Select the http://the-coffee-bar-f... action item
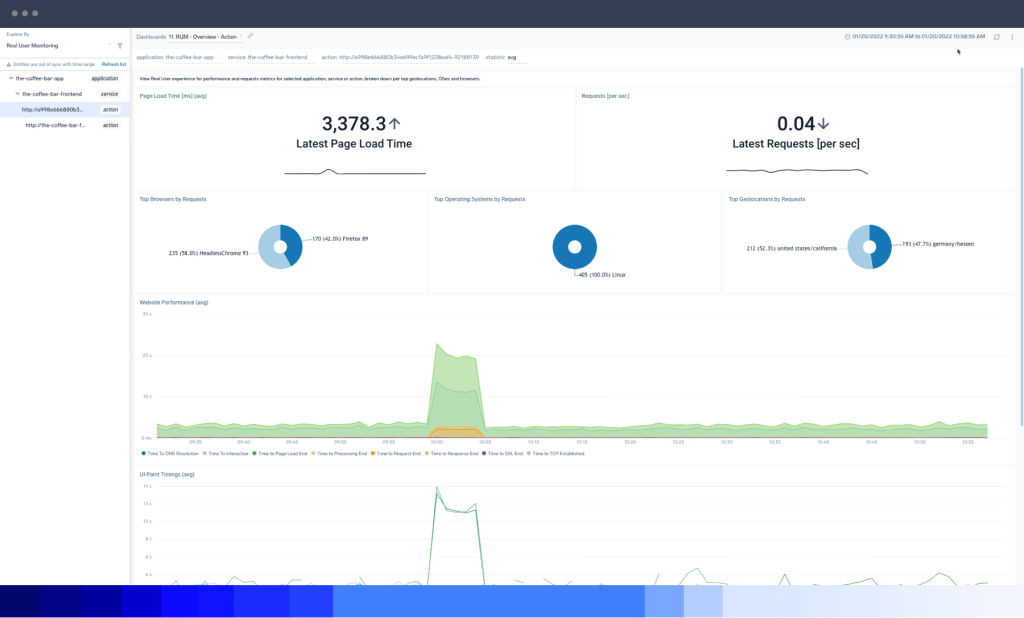1024x618 pixels. coord(55,125)
